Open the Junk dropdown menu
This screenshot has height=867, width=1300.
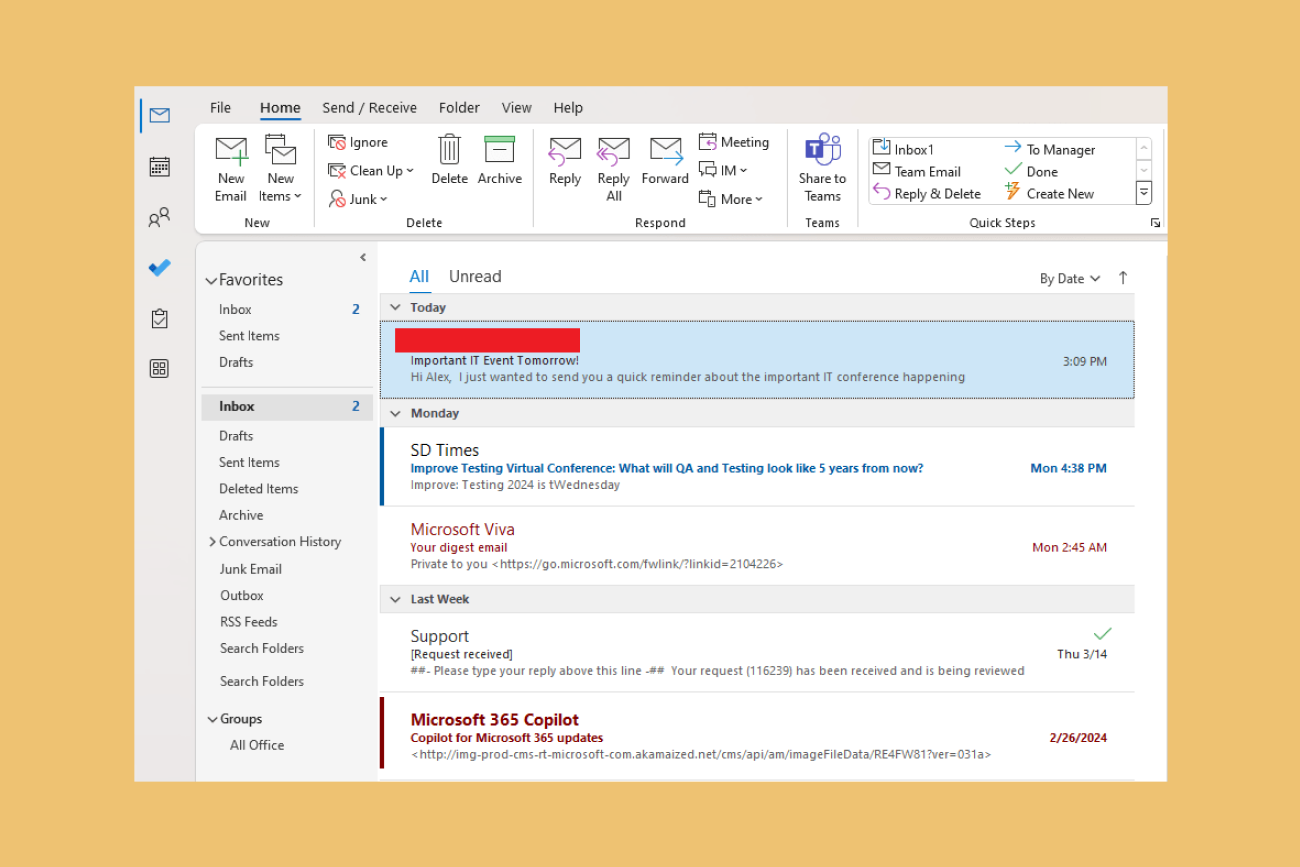tap(358, 199)
